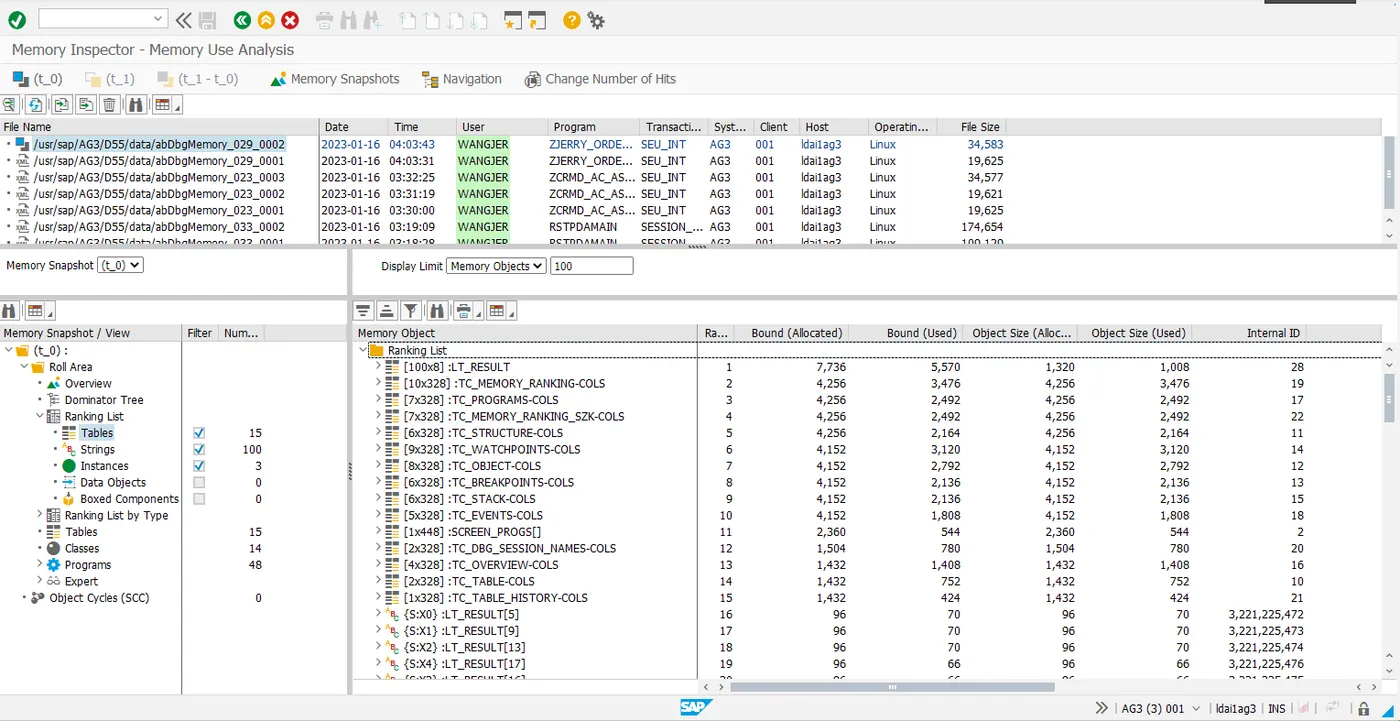Click the File Name column header

[160, 127]
